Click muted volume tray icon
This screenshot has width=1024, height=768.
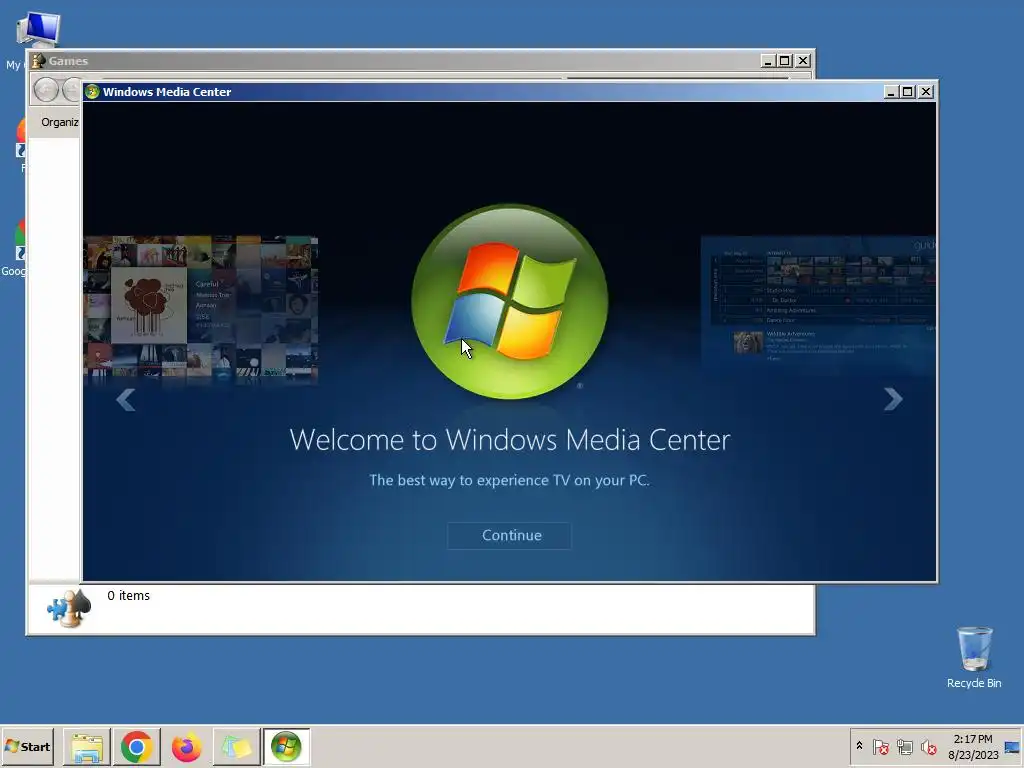(929, 746)
